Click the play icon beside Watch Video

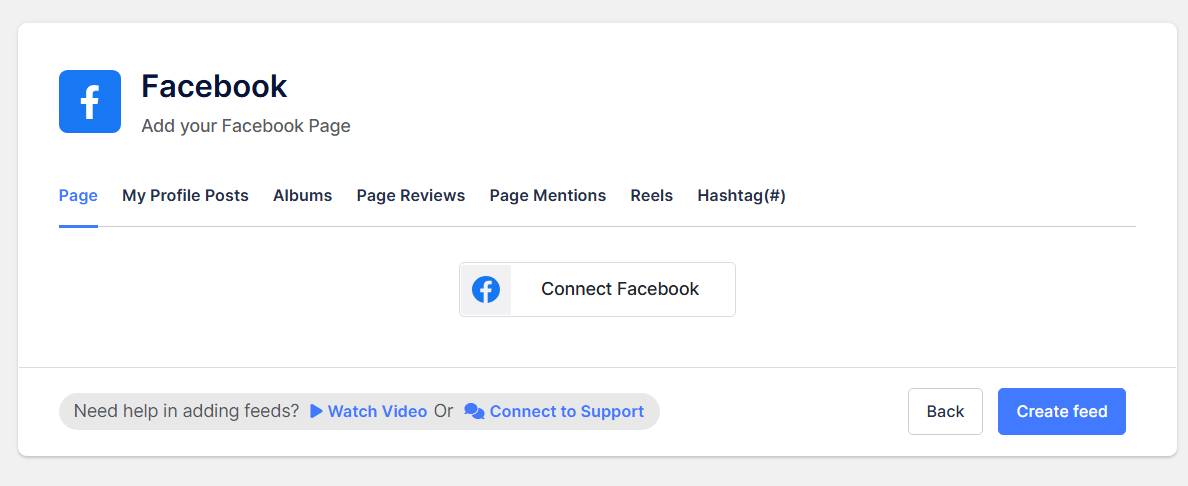[317, 412]
